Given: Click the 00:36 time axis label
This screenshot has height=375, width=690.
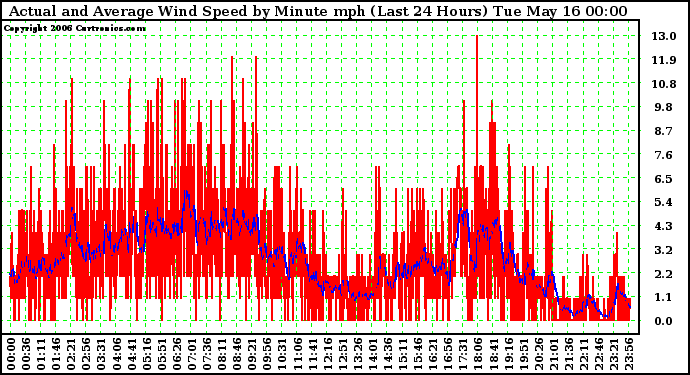Looking at the screenshot, I should [x=26, y=354].
